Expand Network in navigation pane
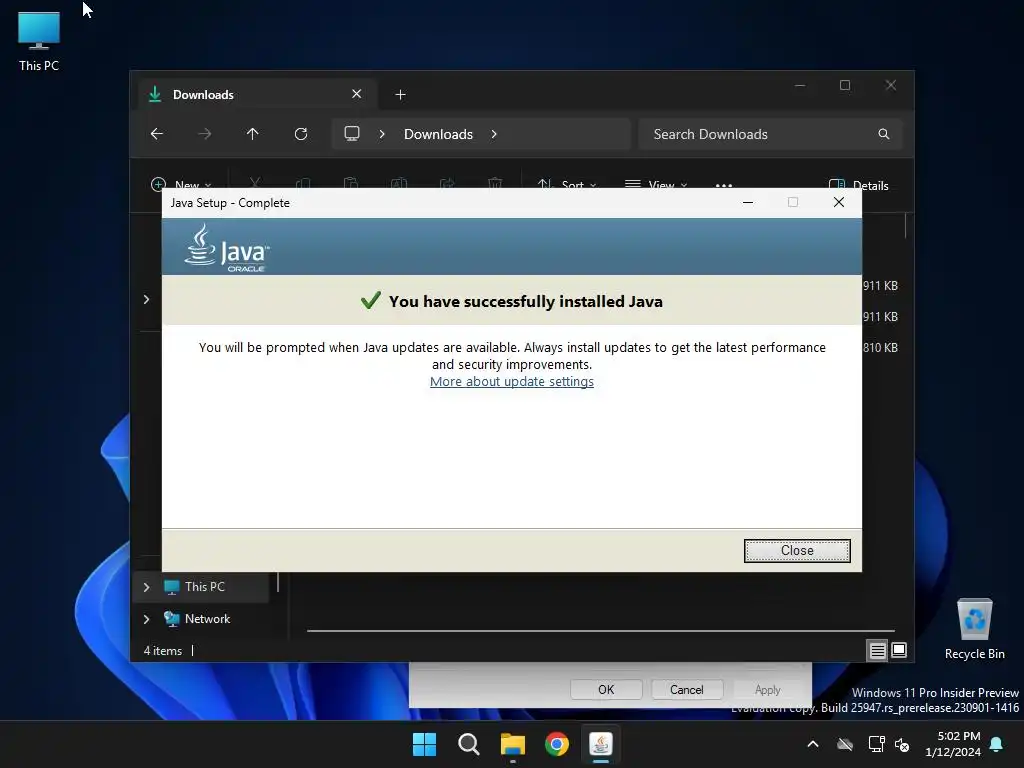This screenshot has height=768, width=1024. tap(146, 619)
